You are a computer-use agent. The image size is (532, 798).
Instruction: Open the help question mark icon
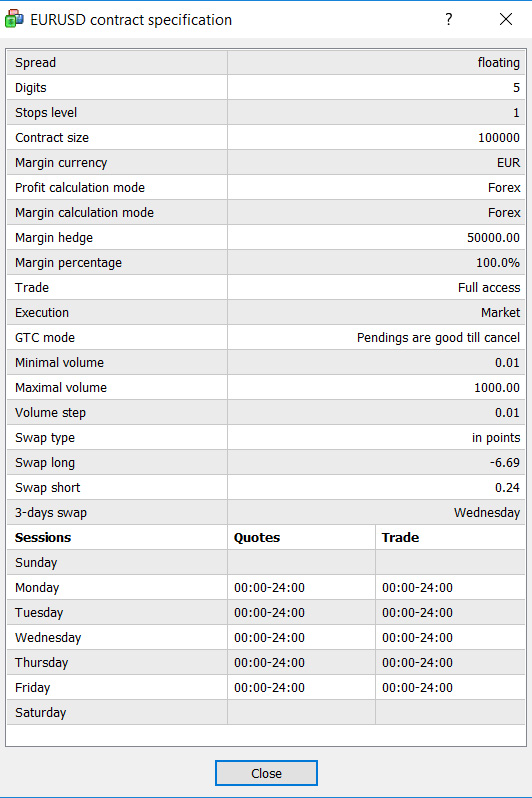[449, 19]
